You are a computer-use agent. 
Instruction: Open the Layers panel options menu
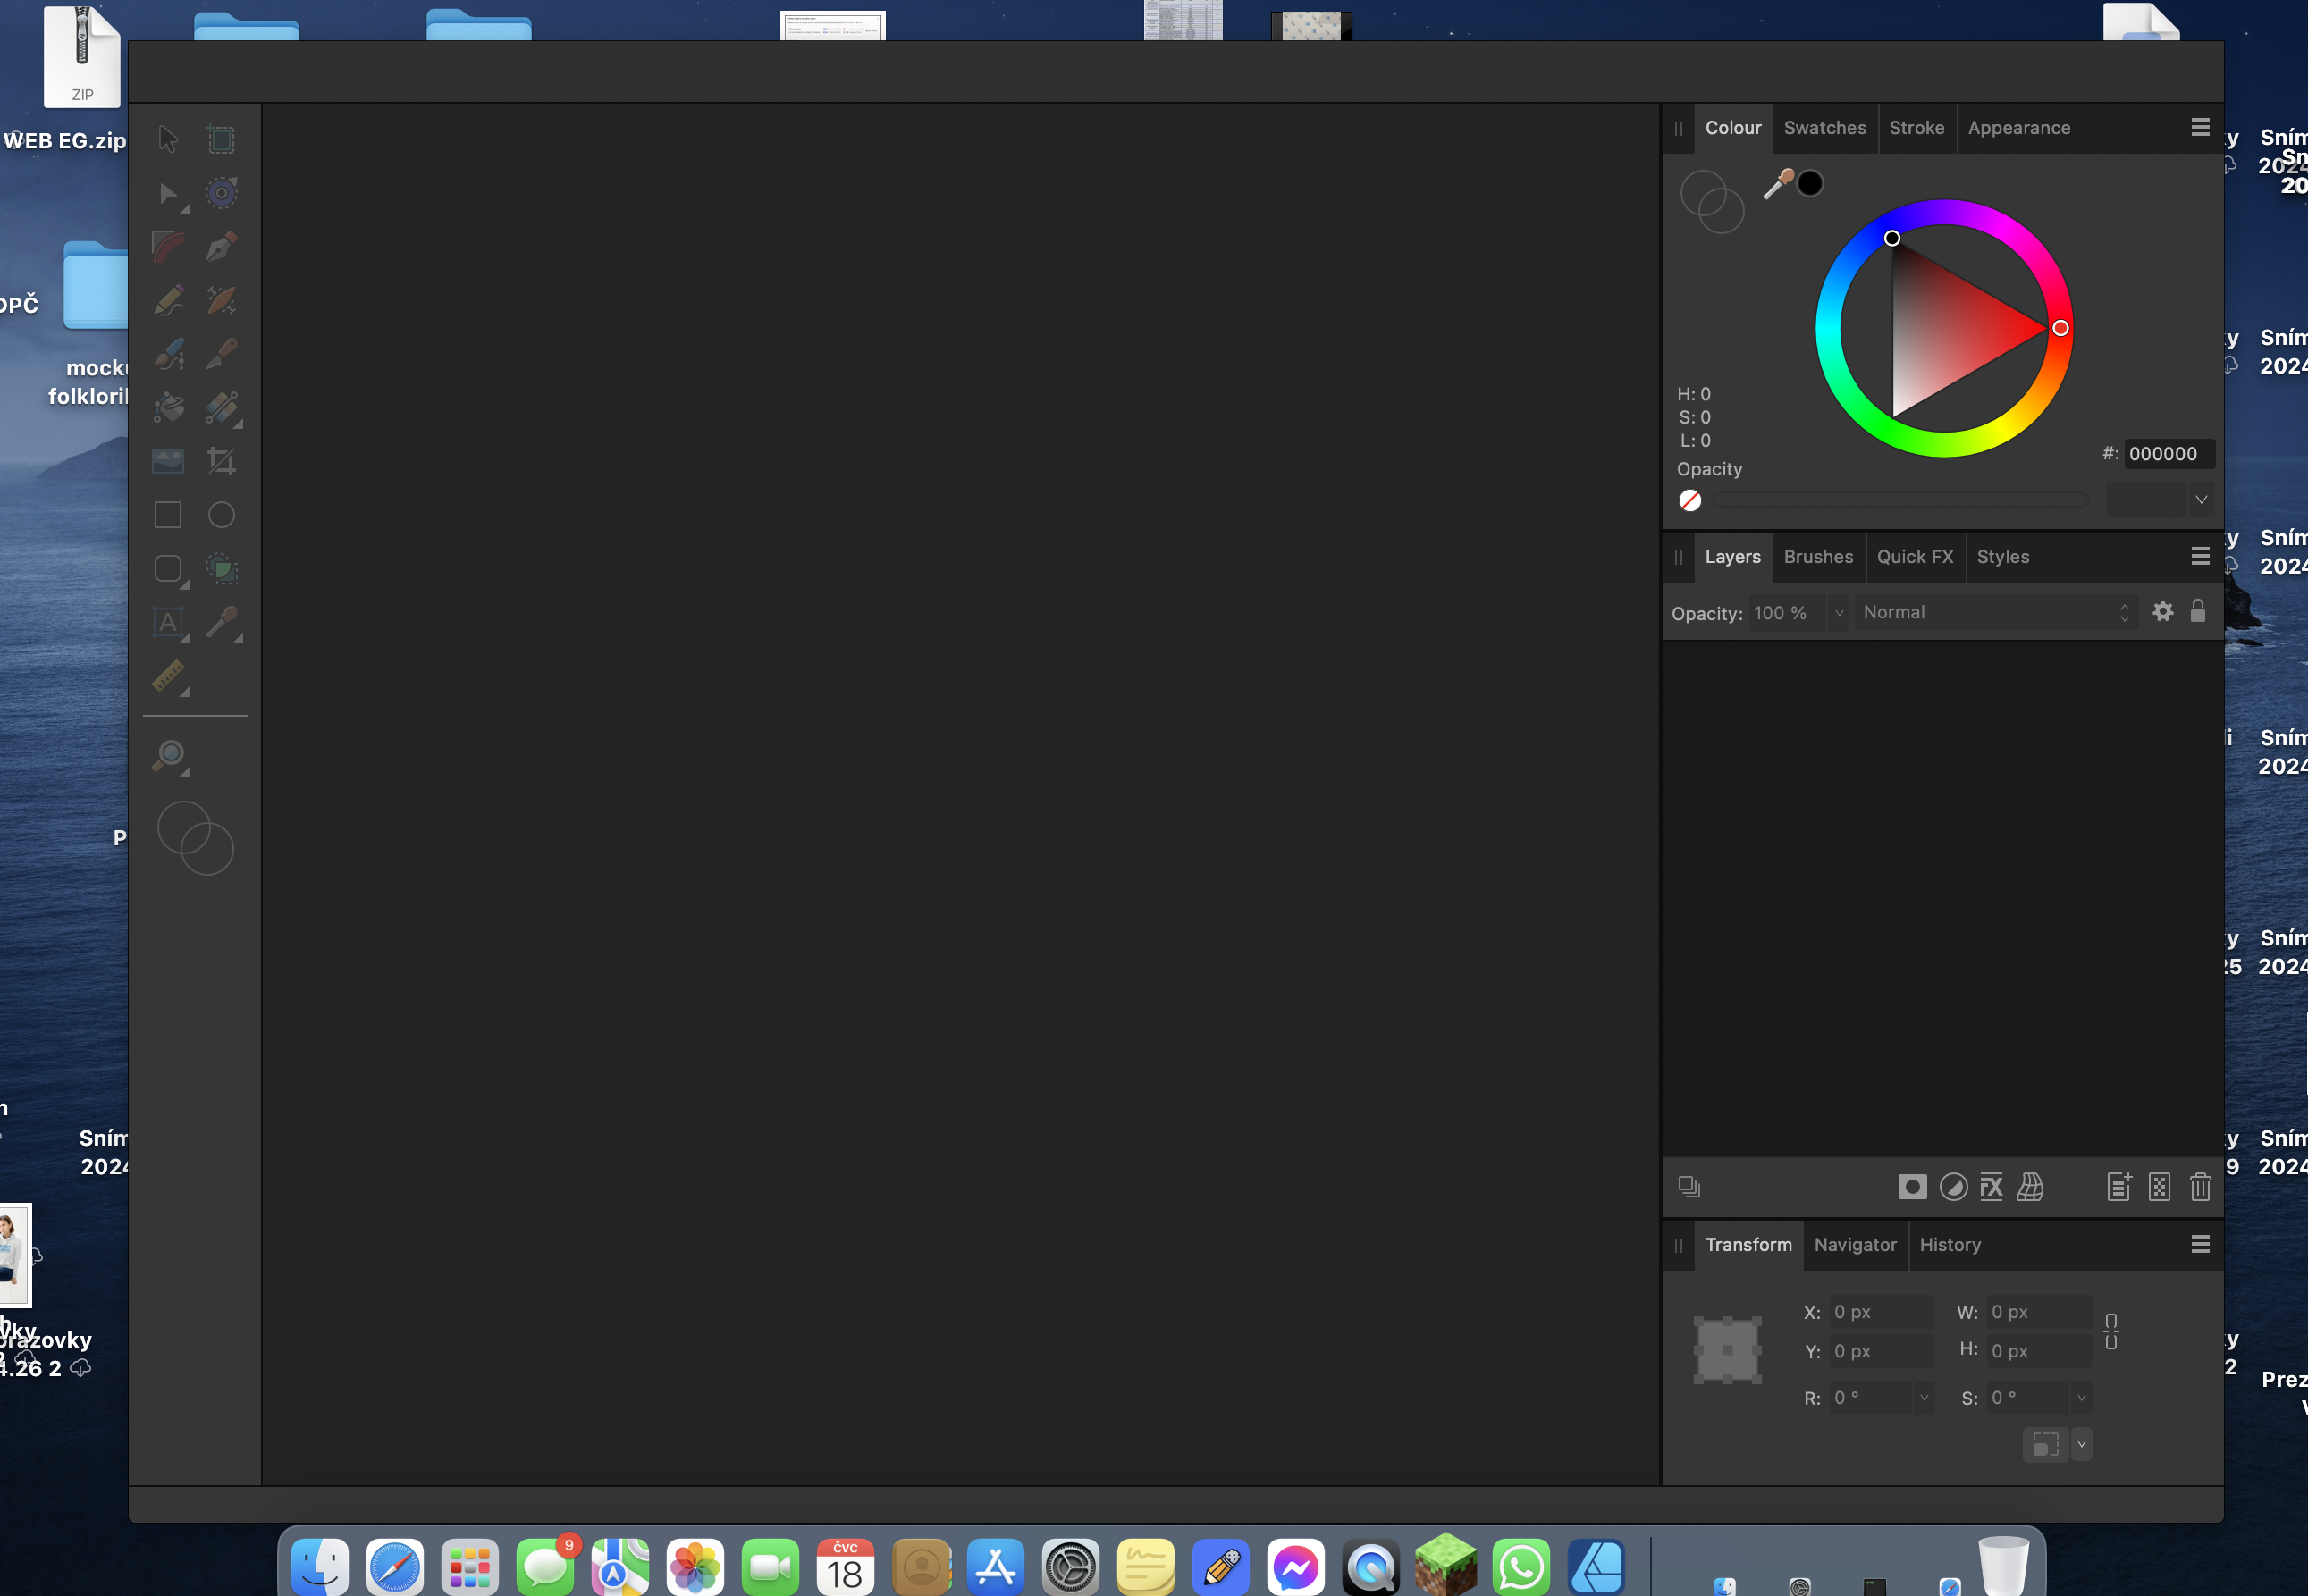coord(2200,556)
